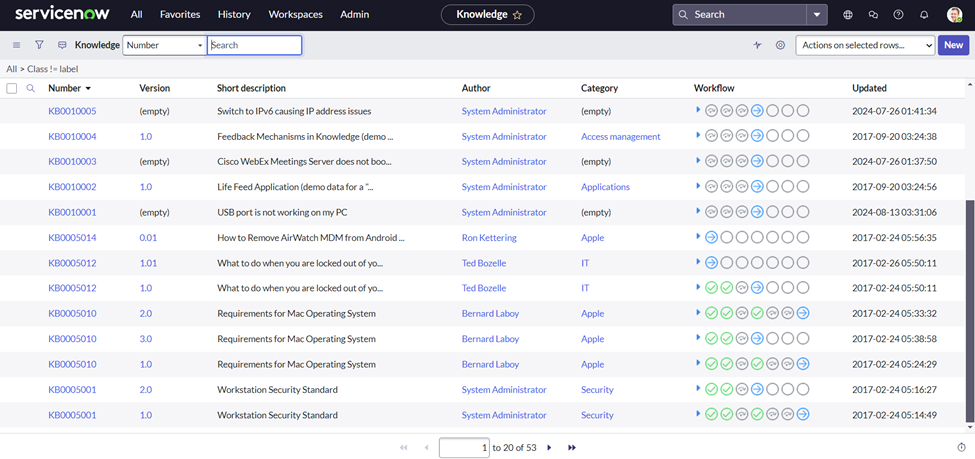Open the activity stream icon beside Knowledge
Screen dimensions: 975x459
[x=62, y=45]
